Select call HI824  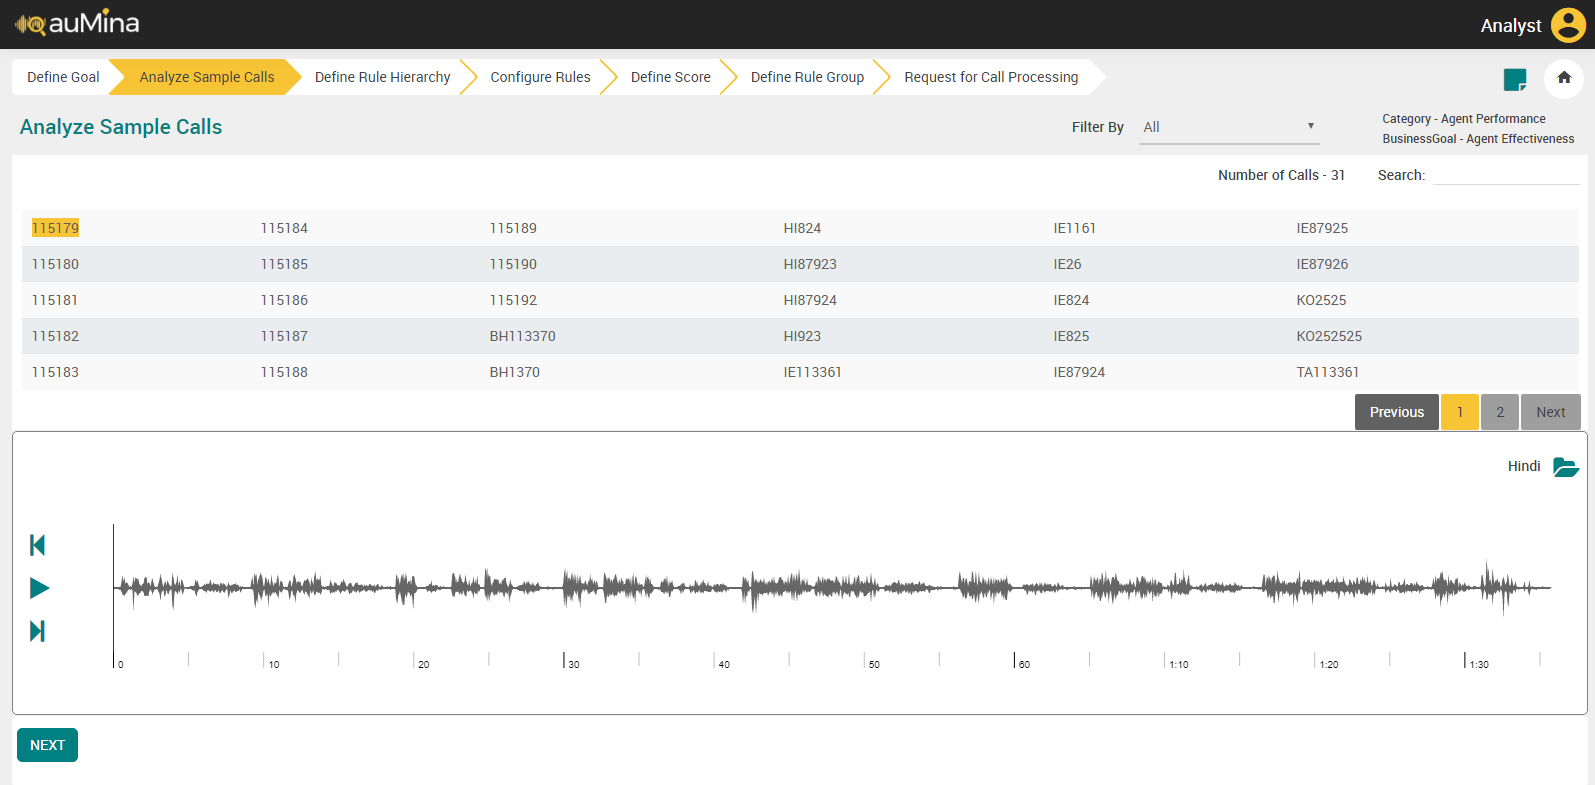click(x=802, y=228)
